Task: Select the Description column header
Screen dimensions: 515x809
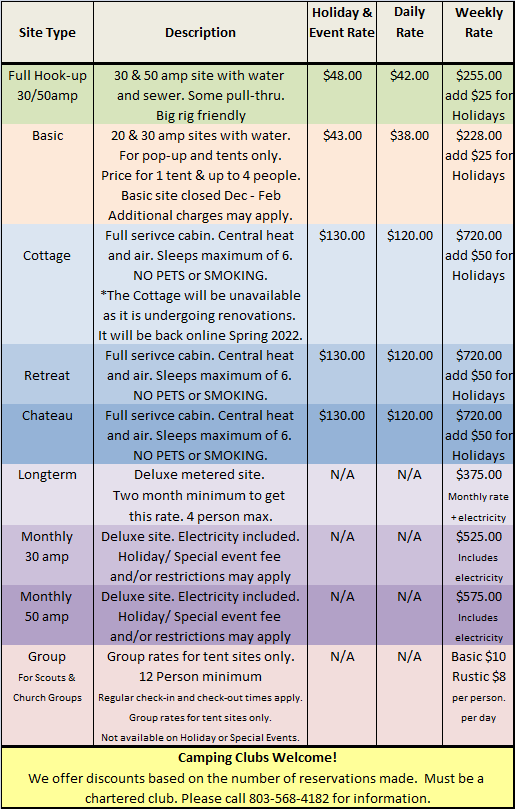Action: 200,33
